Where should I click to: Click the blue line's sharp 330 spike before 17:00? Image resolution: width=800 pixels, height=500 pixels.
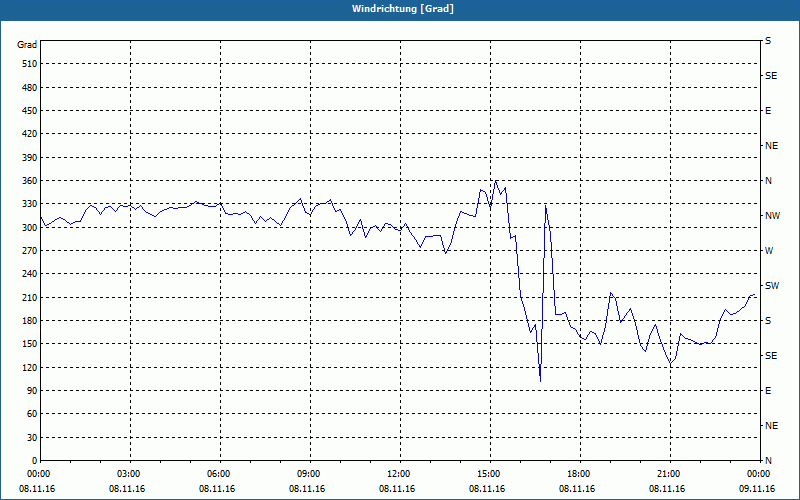click(545, 205)
